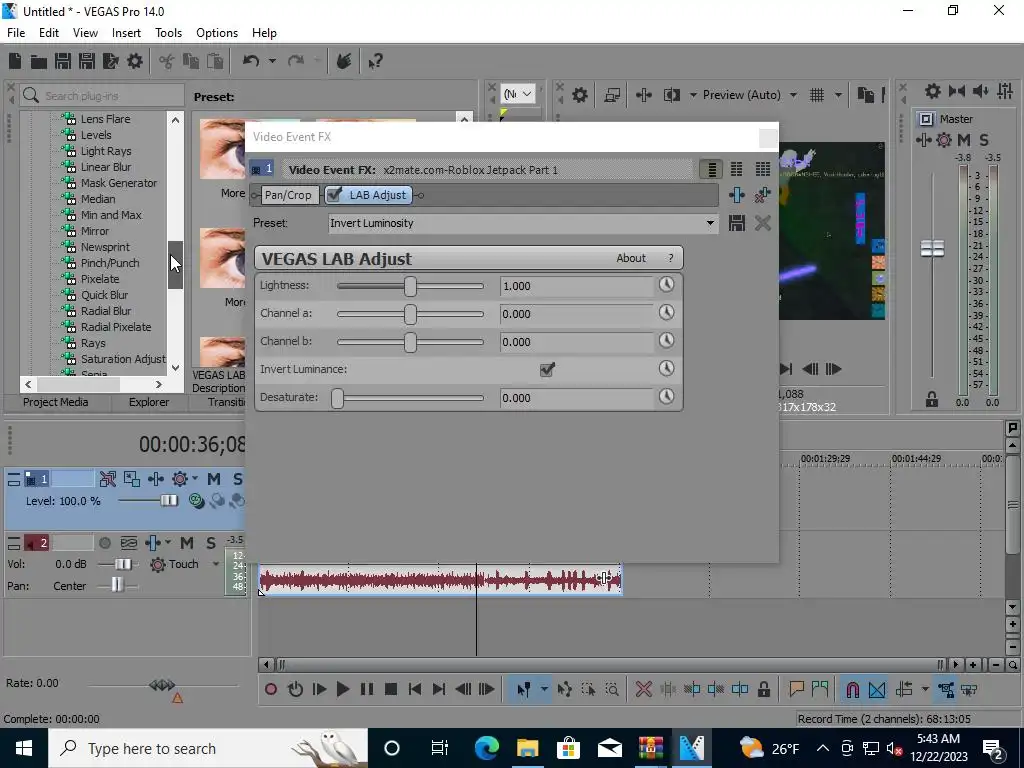This screenshot has height=768, width=1024.
Task: Open track 1 automation settings dropdown arrow
Action: 195,479
